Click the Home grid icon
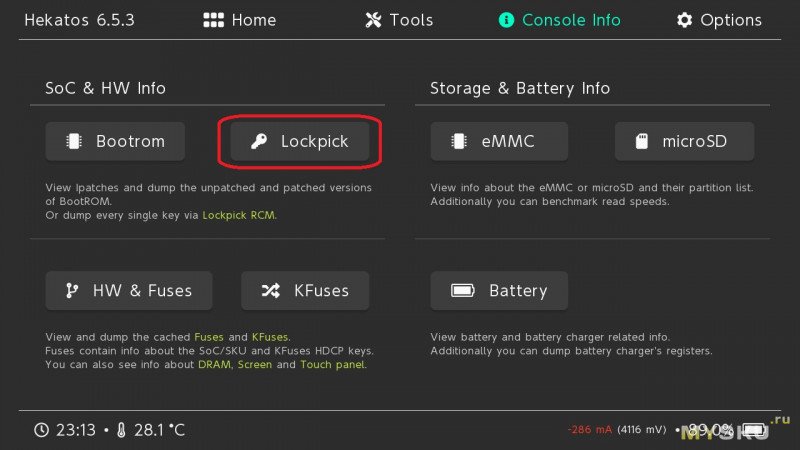This screenshot has height=450, width=800. coord(213,20)
